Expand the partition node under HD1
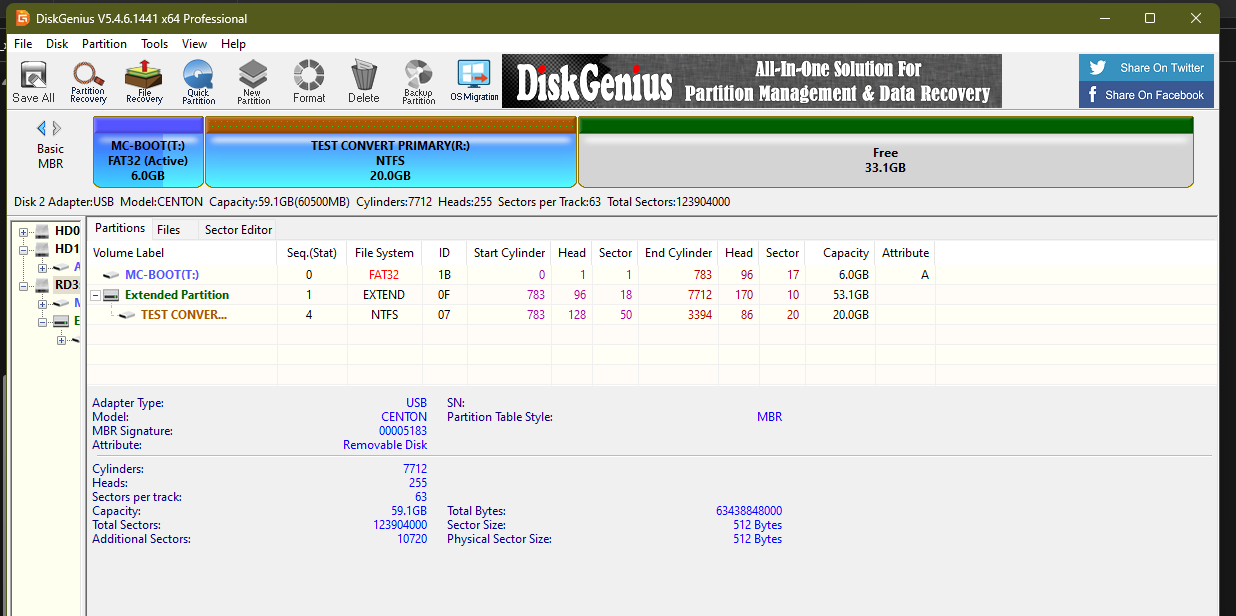The height and width of the screenshot is (616, 1236). pos(42,268)
